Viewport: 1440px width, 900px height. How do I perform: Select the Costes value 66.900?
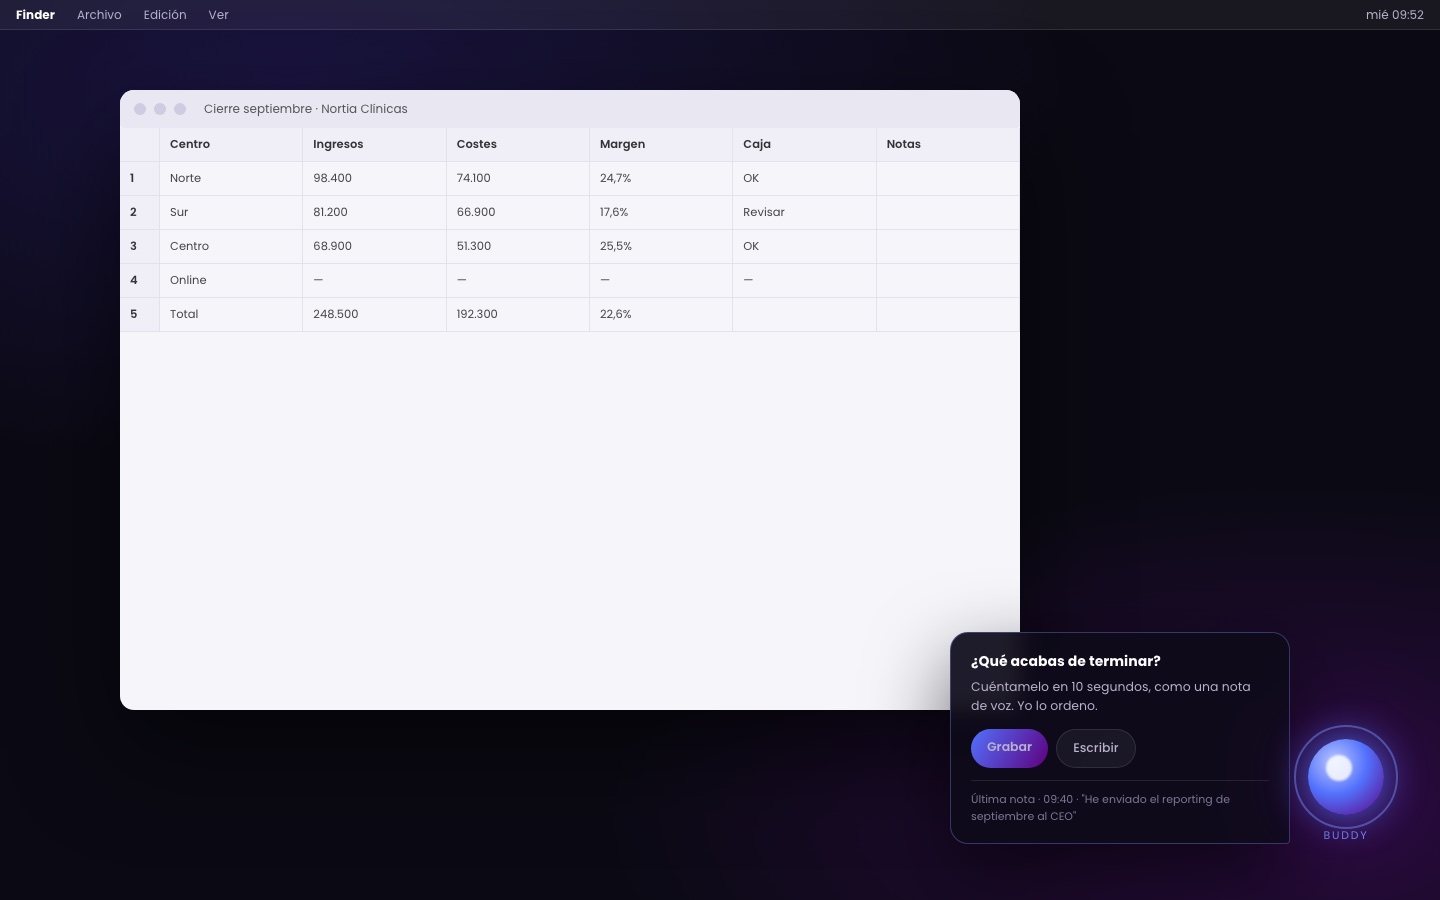pos(518,212)
